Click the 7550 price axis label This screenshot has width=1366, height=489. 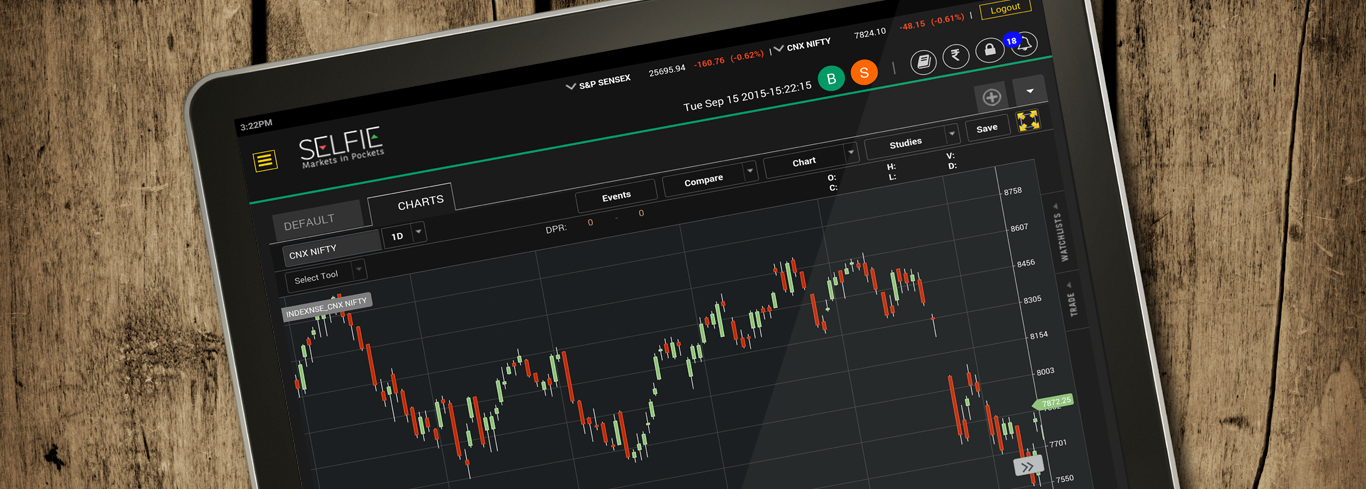pyautogui.click(x=1064, y=479)
